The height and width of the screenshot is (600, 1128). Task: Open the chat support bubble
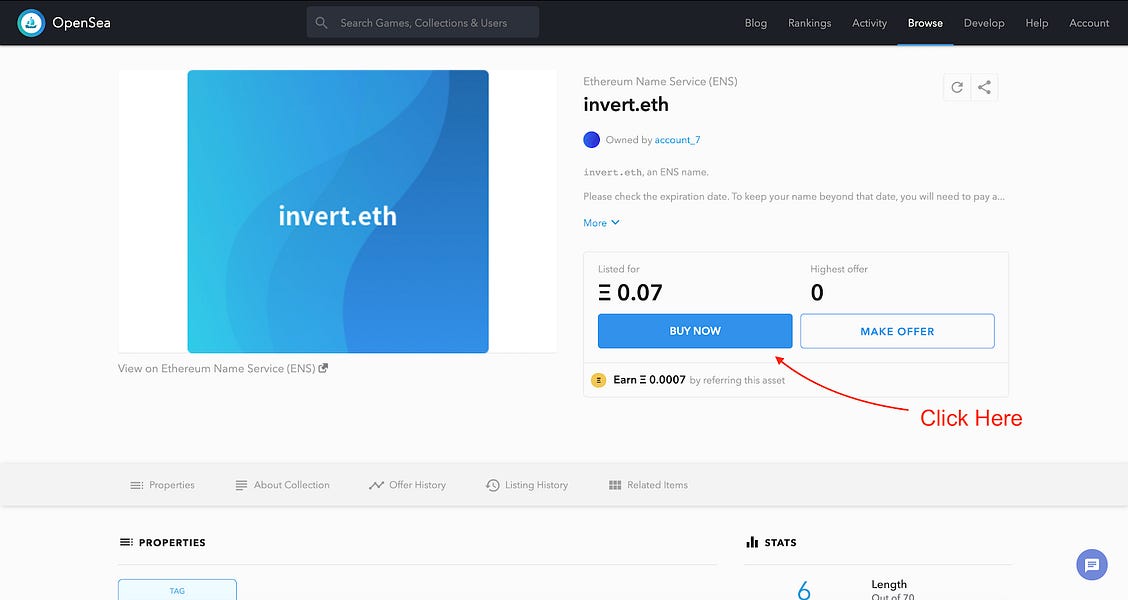click(x=1091, y=565)
